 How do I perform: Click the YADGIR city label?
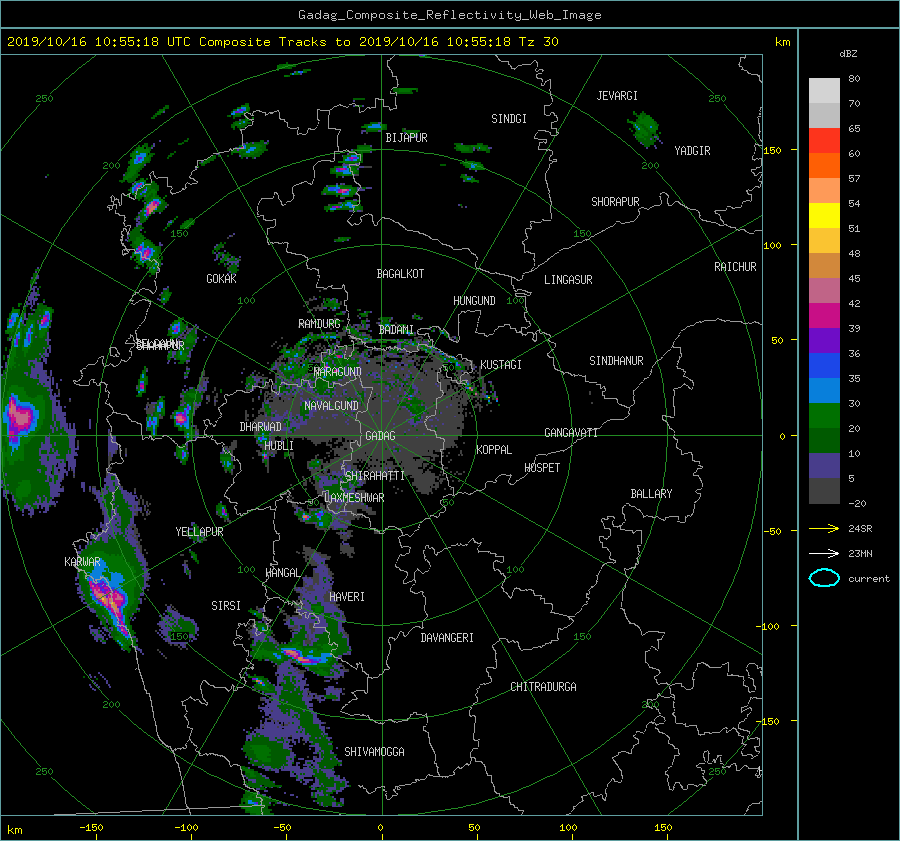(x=692, y=151)
